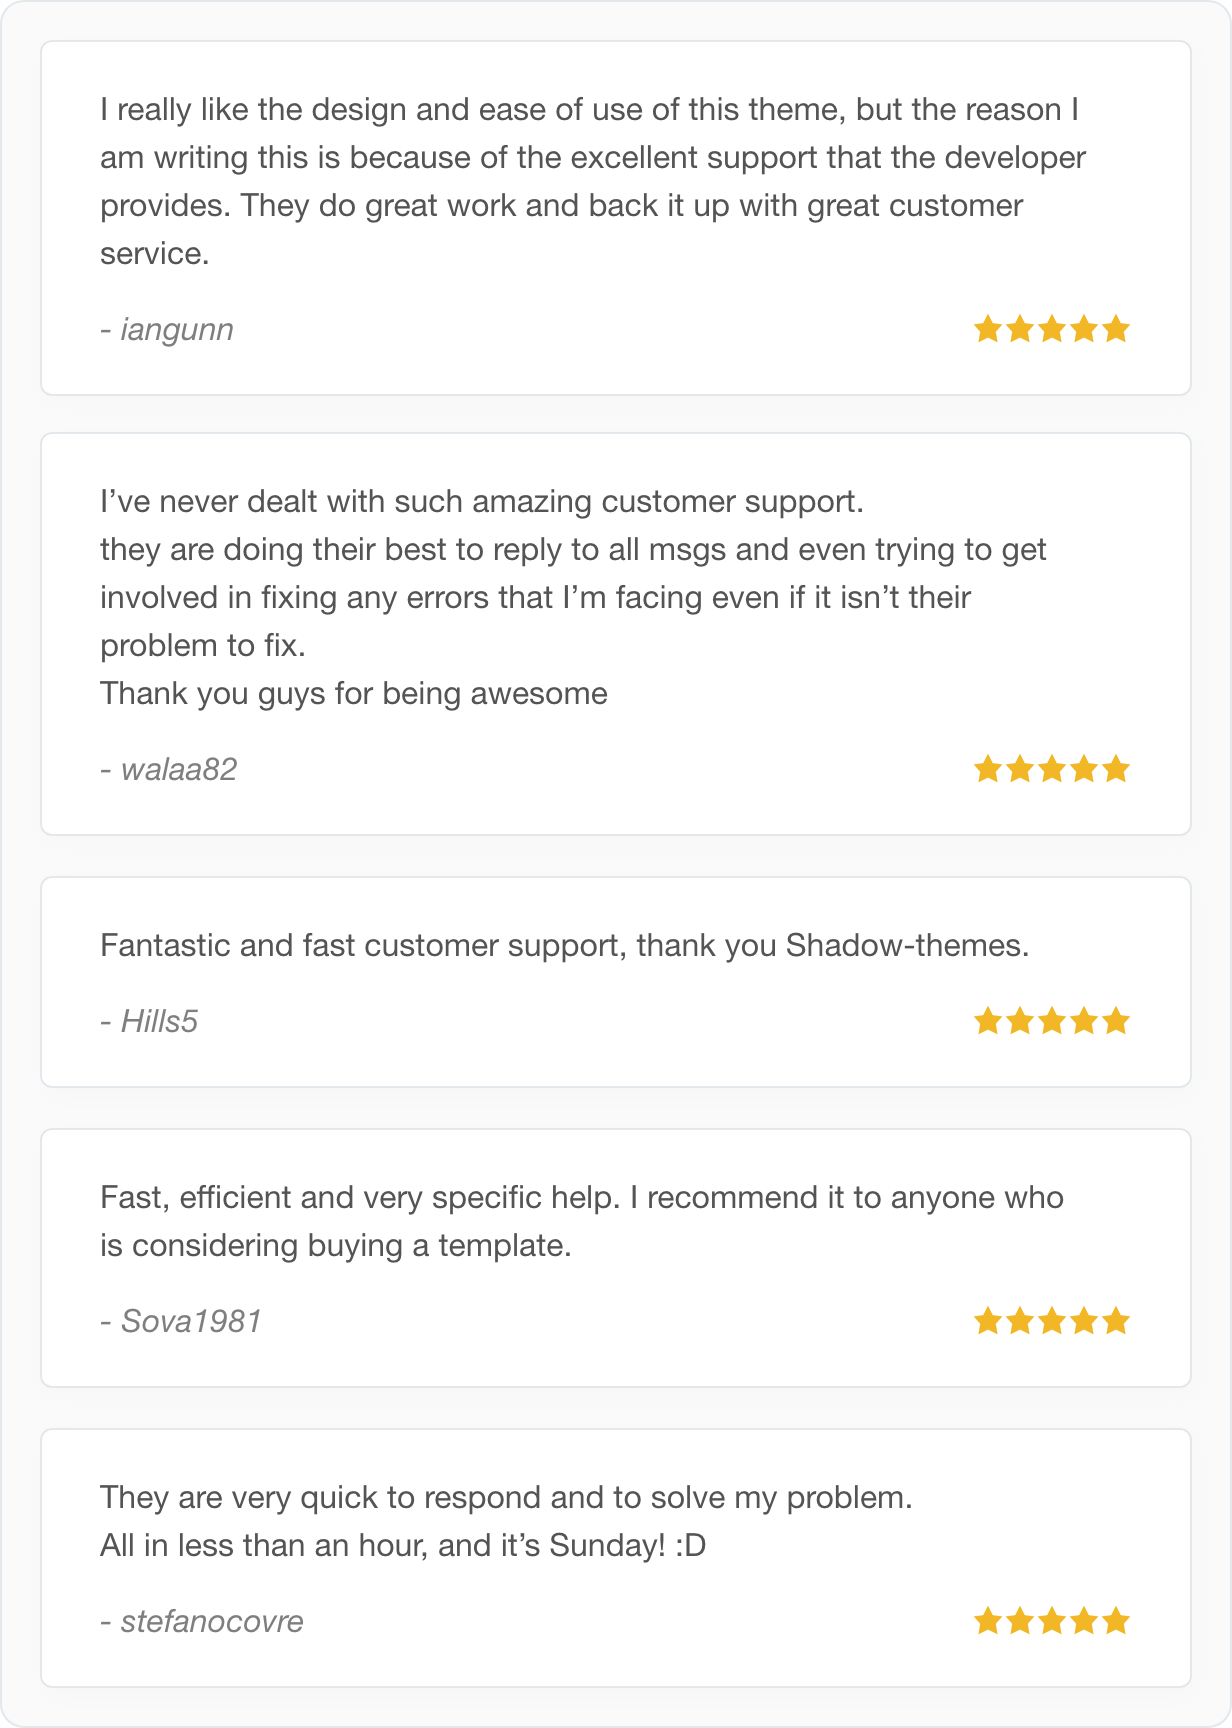Click the 'Fast, efficient and very specific help' review
The image size is (1232, 1728).
click(x=582, y=1221)
